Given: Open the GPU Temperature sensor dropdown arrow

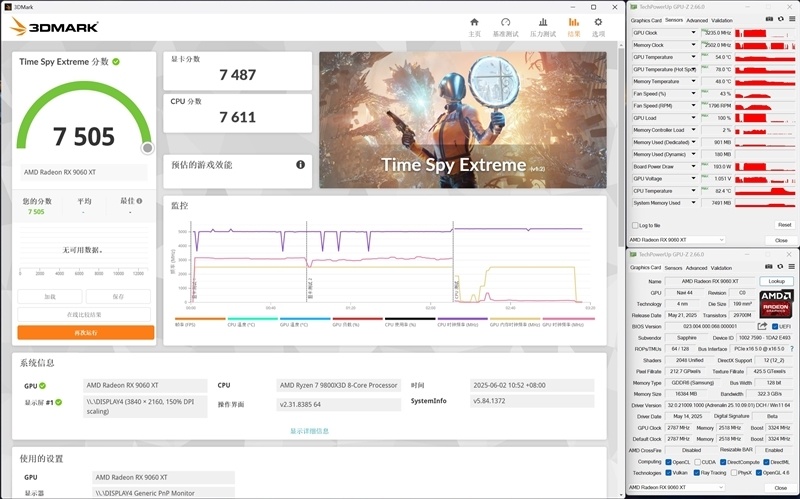Looking at the screenshot, I should [x=693, y=57].
